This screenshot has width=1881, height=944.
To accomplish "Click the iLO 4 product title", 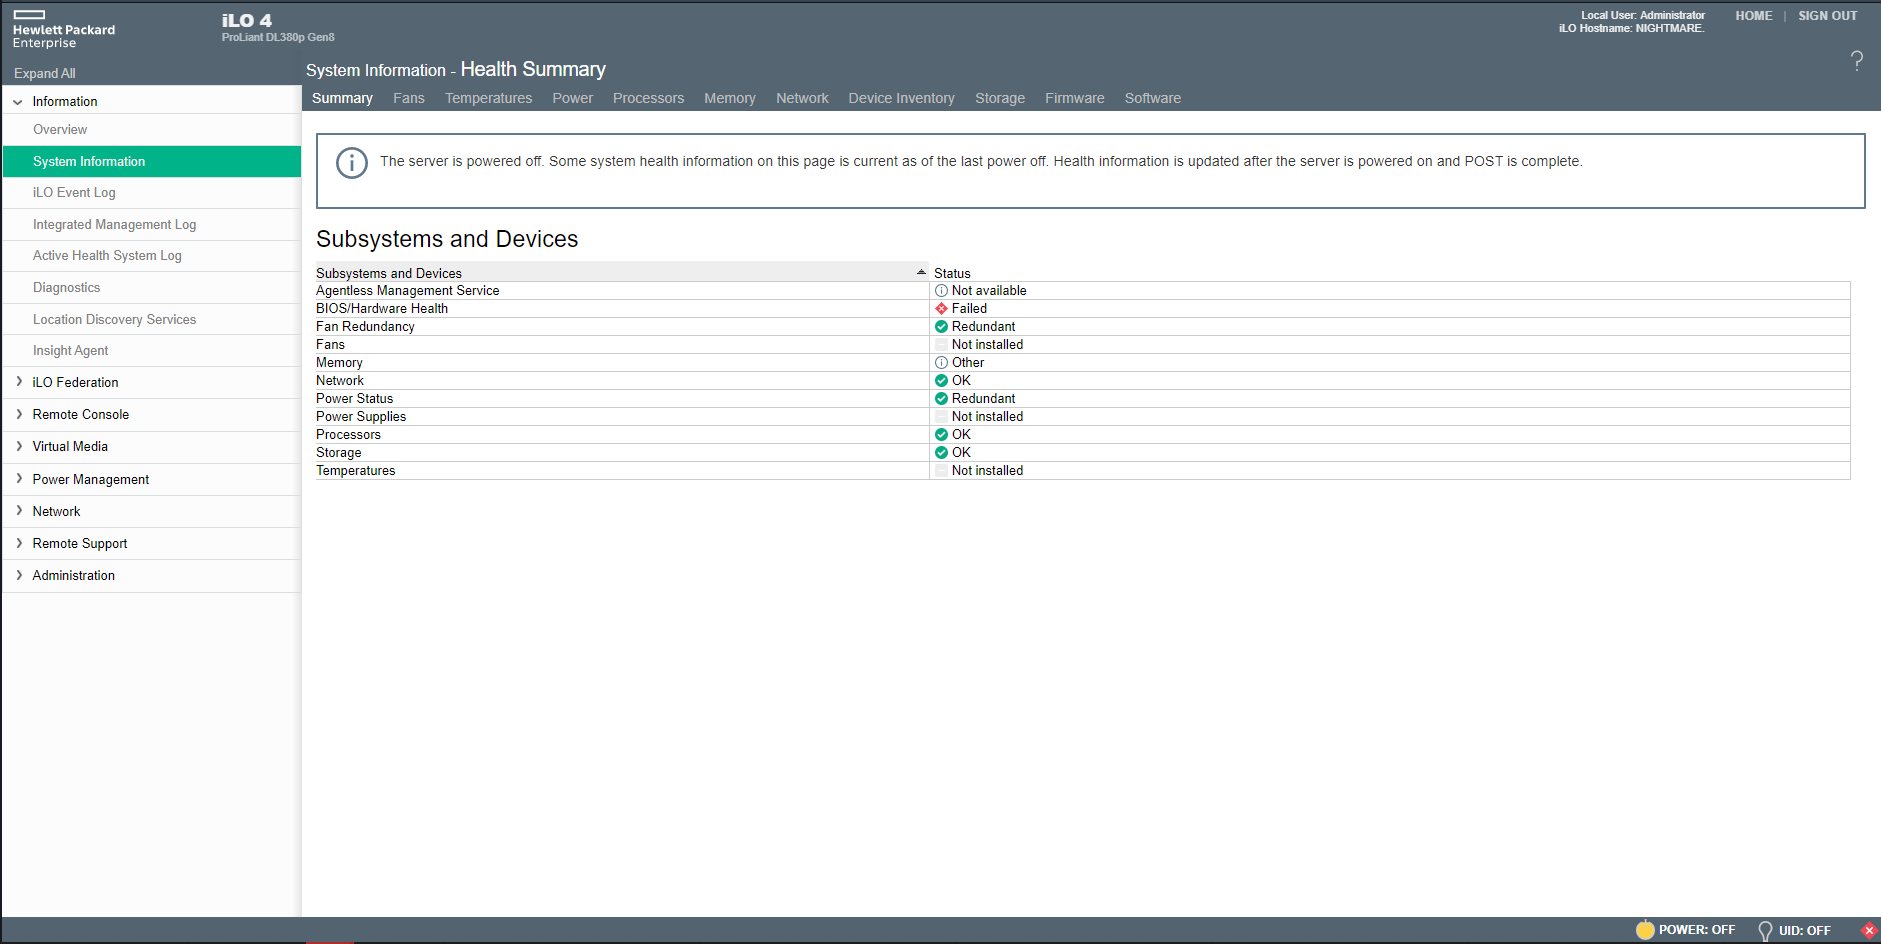I will [x=247, y=20].
